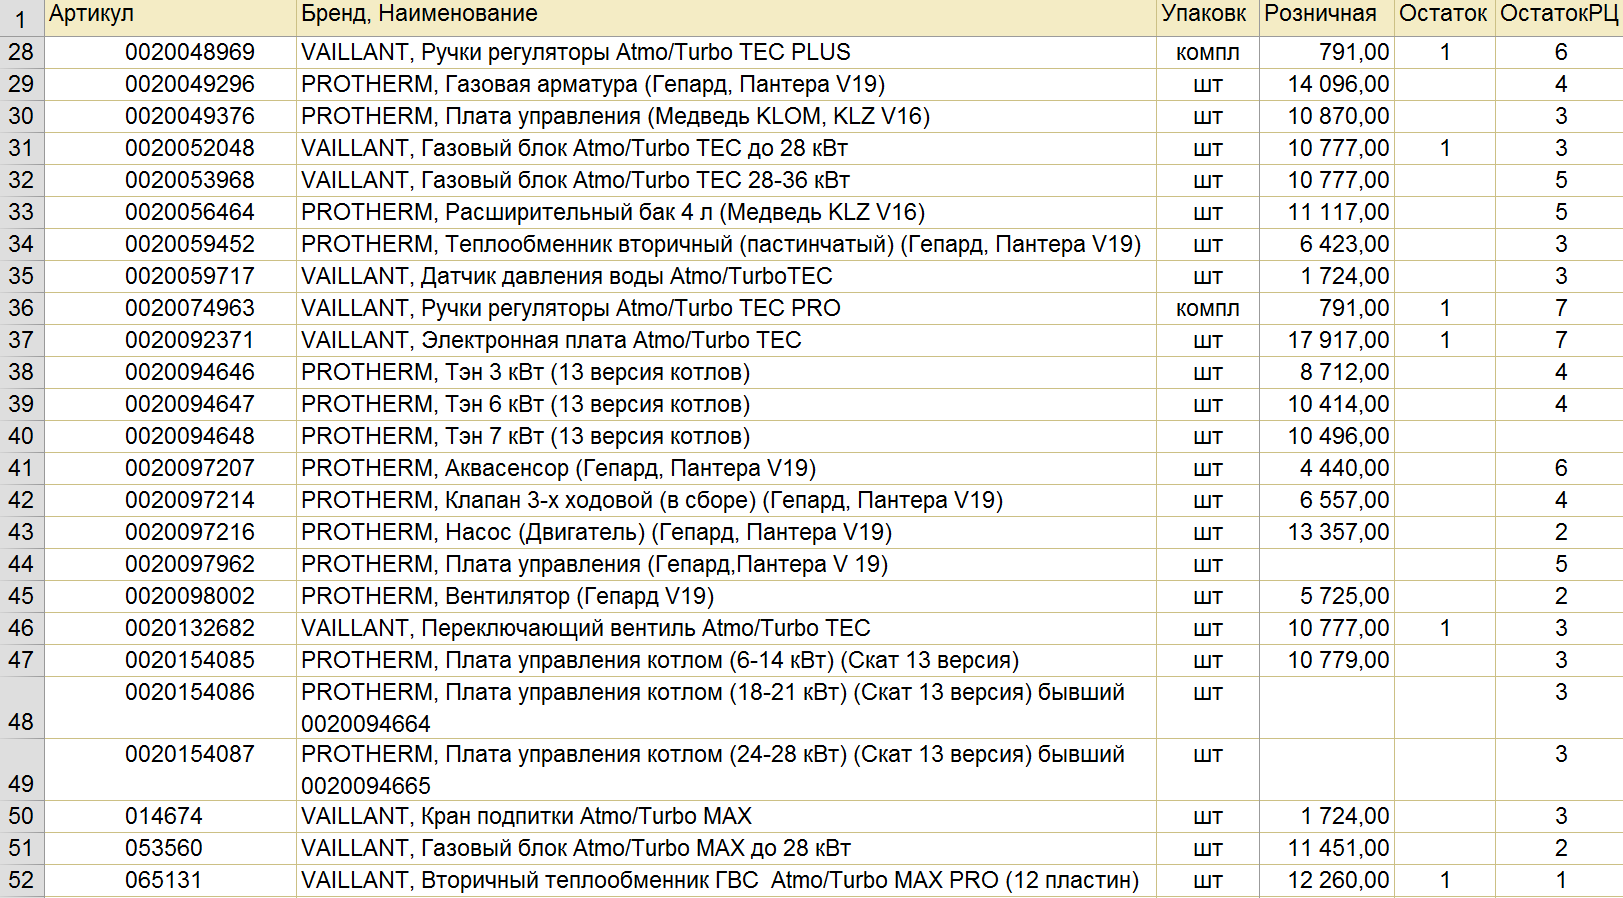Select 'VAILLANT, Вторичный теплообменник ГВС' cell
1623x898 pixels.
click(726, 880)
